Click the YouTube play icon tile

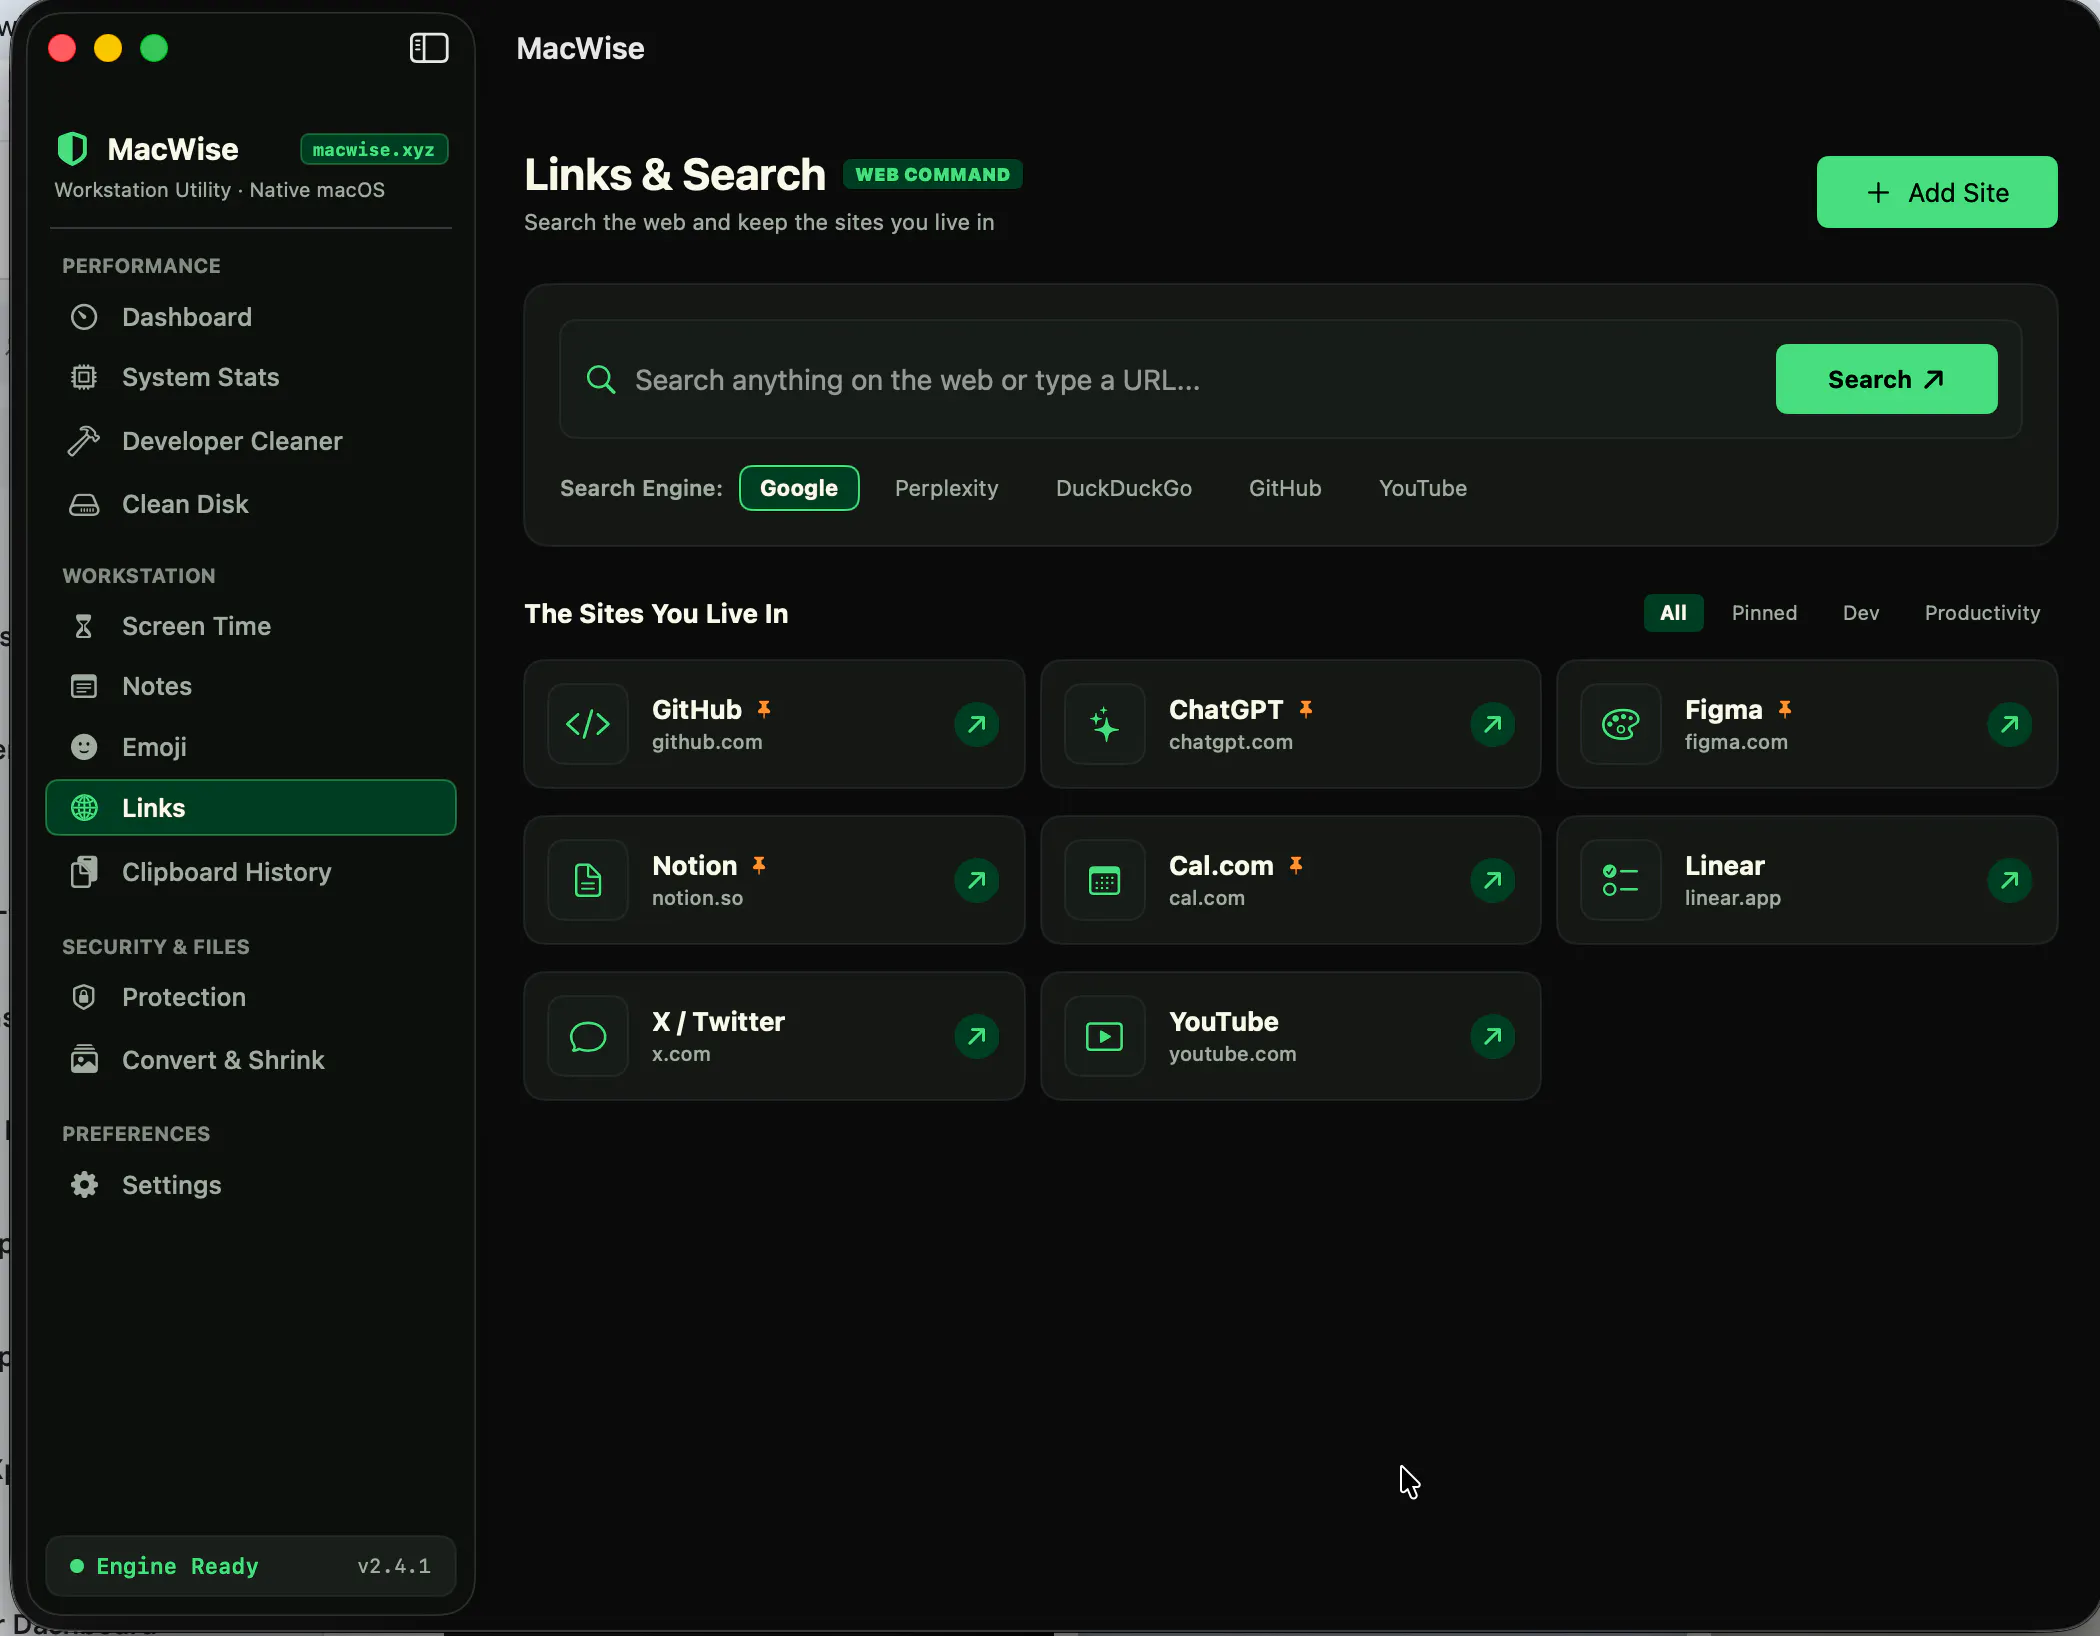tap(1105, 1036)
